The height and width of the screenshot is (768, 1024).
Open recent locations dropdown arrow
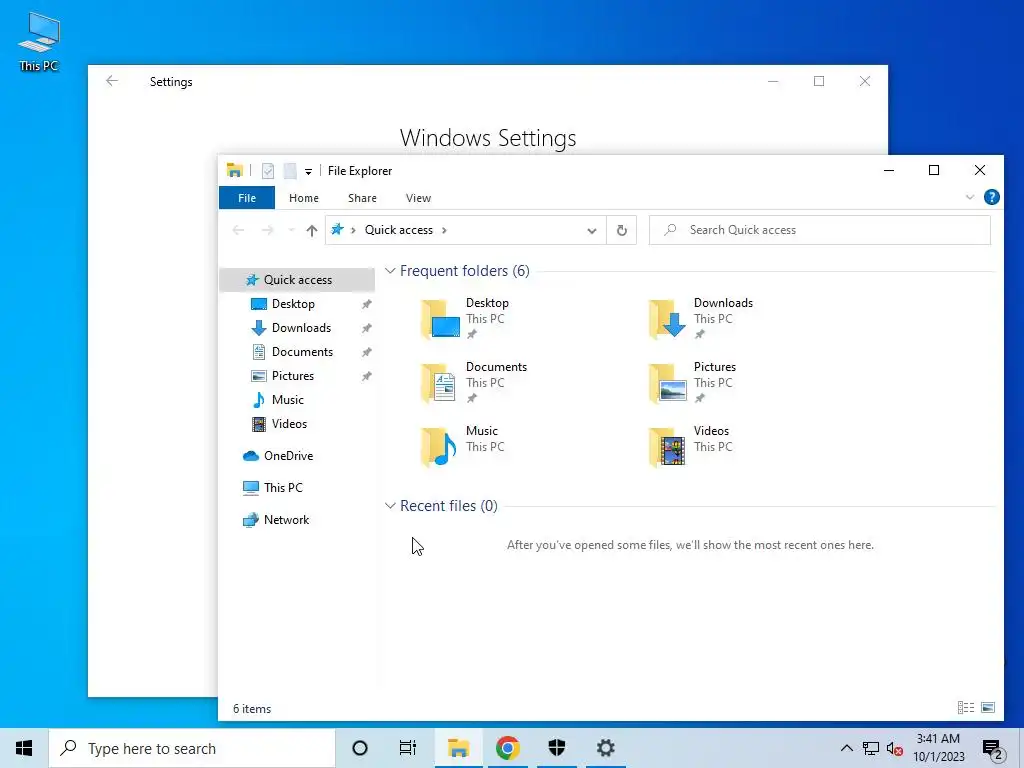[291, 230]
